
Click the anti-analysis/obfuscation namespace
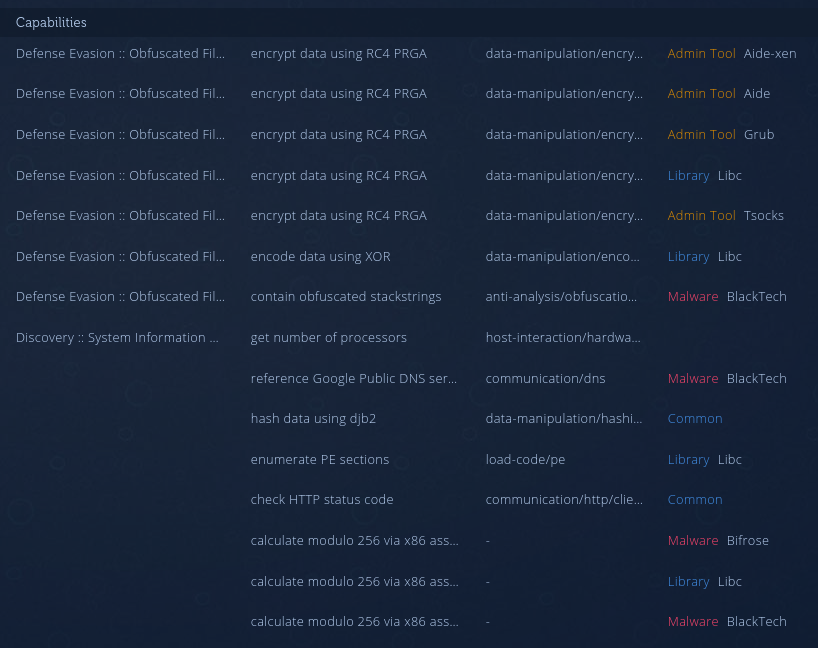[x=561, y=296]
